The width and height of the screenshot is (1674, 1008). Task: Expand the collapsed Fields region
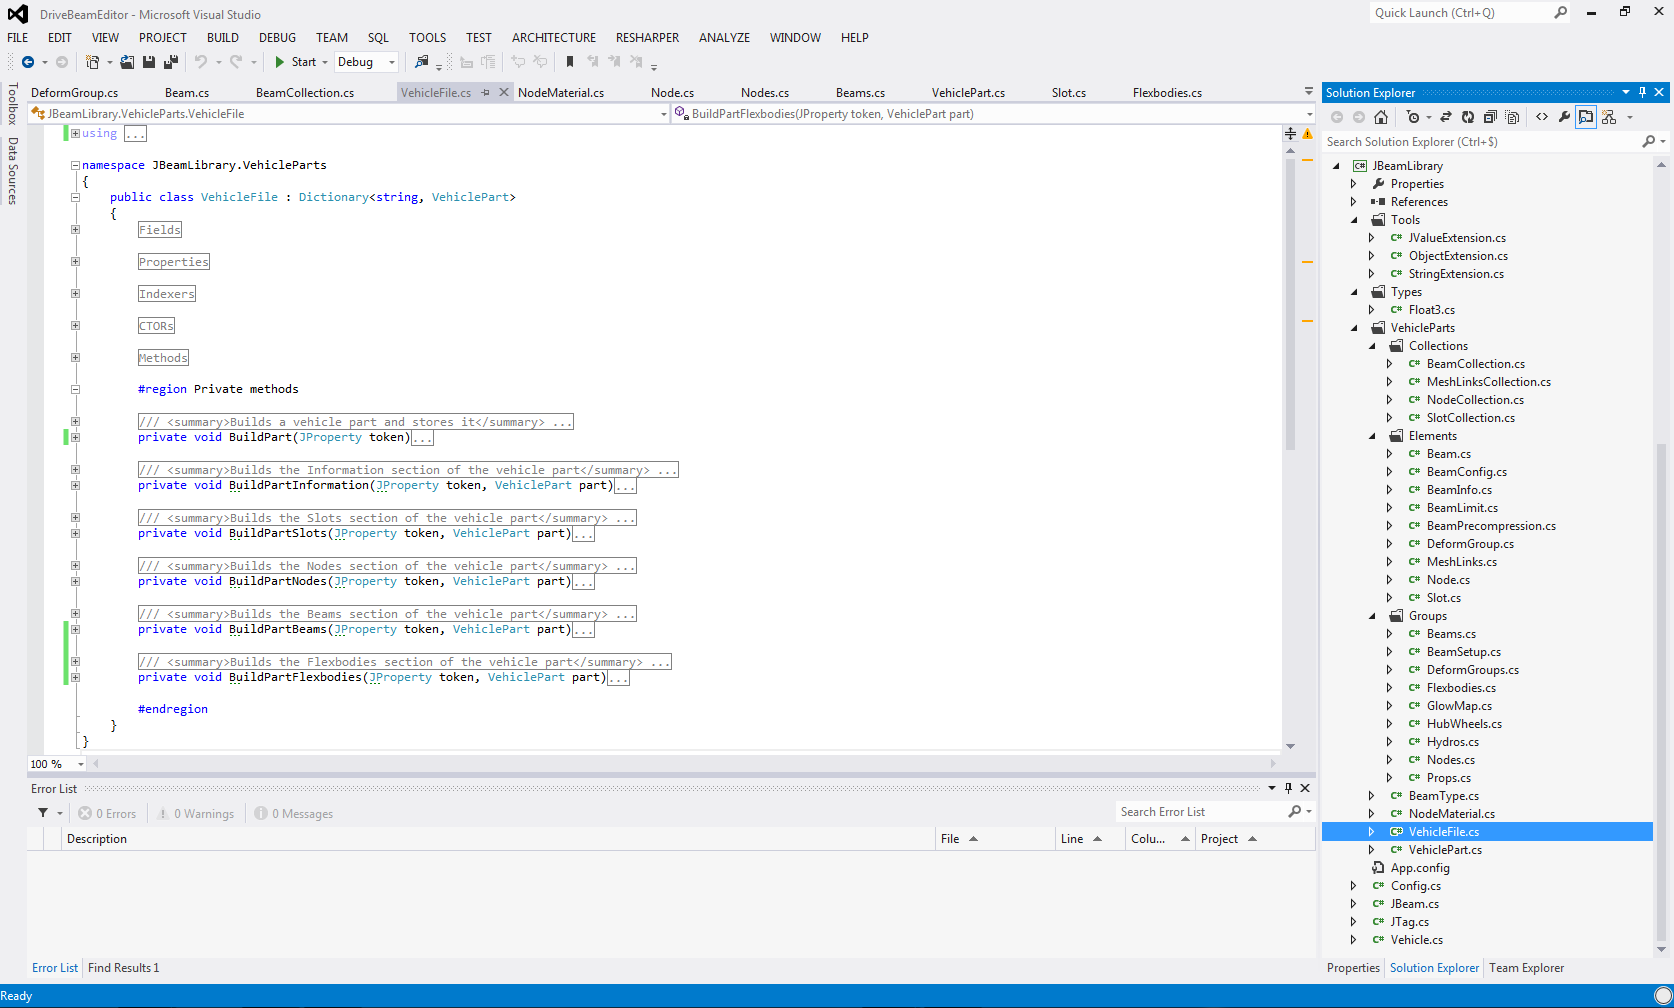pos(75,230)
